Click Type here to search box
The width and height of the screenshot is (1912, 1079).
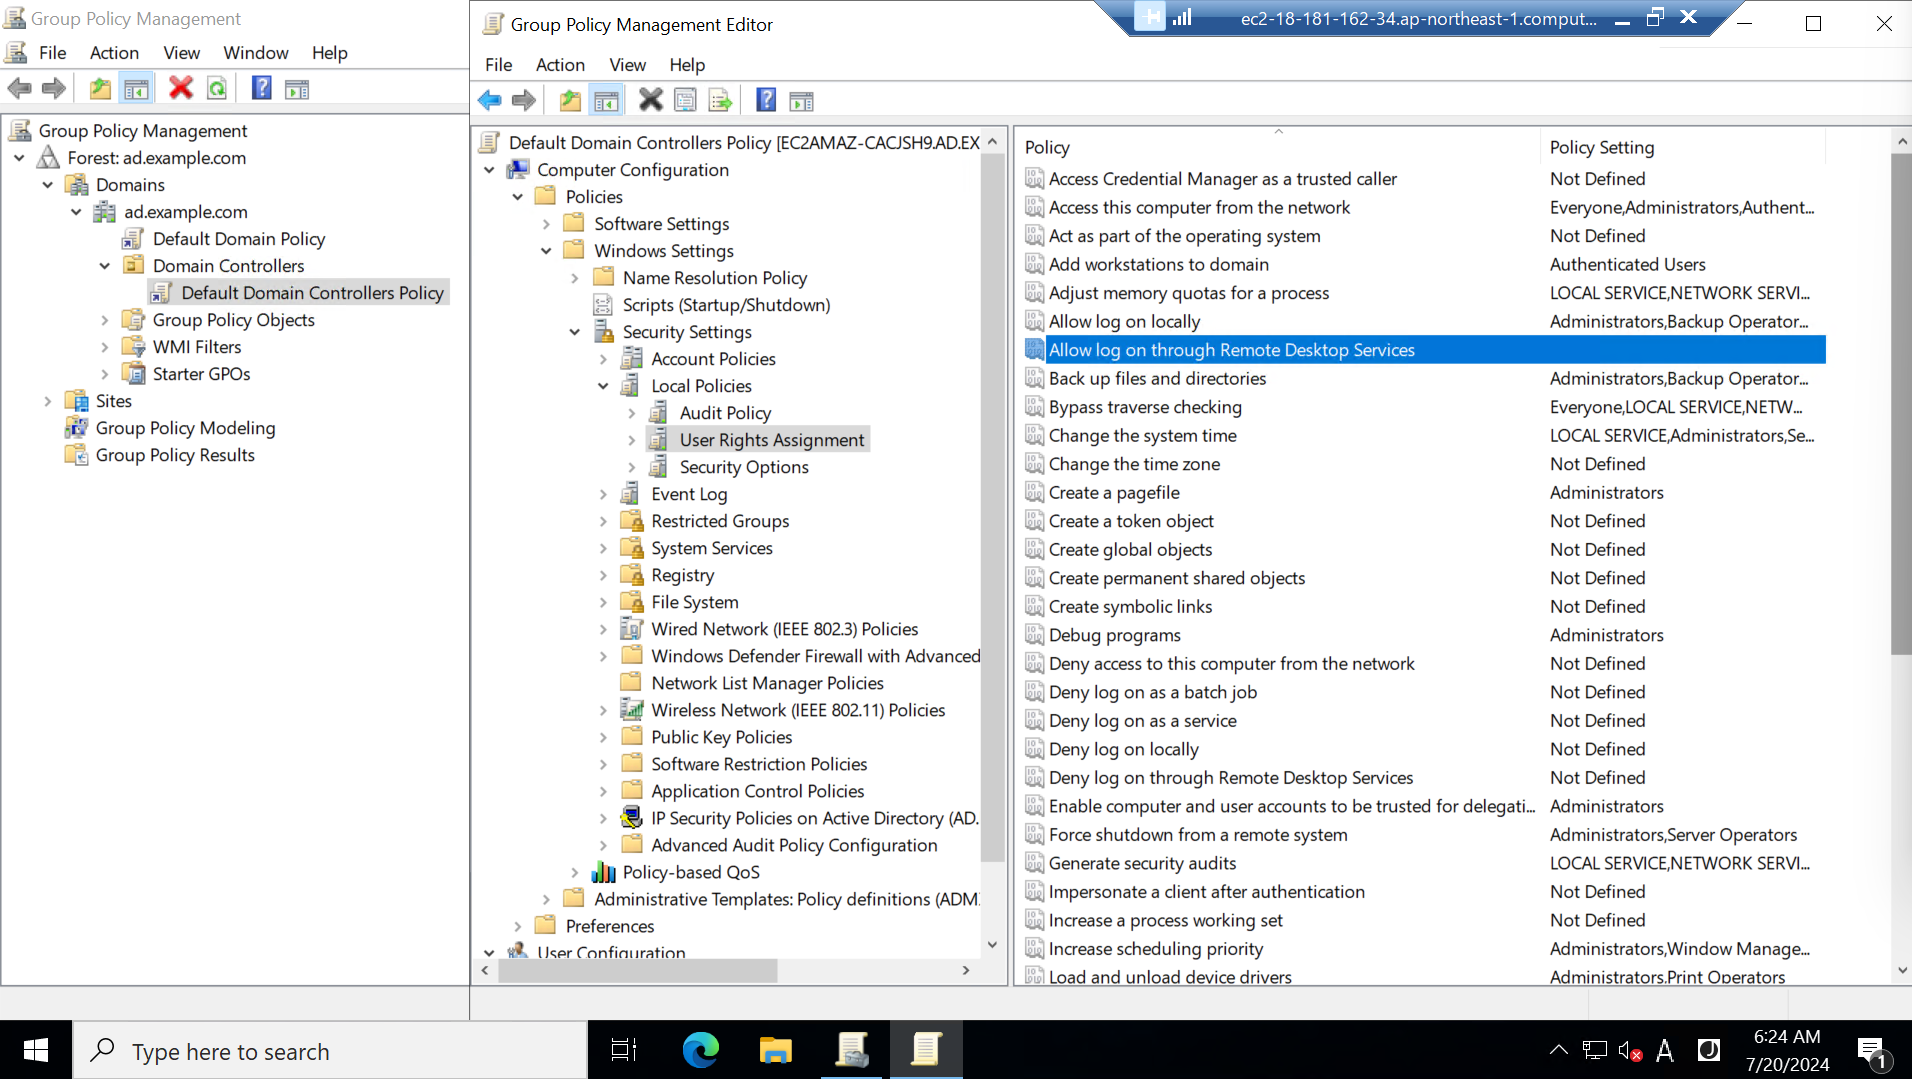[x=330, y=1050]
